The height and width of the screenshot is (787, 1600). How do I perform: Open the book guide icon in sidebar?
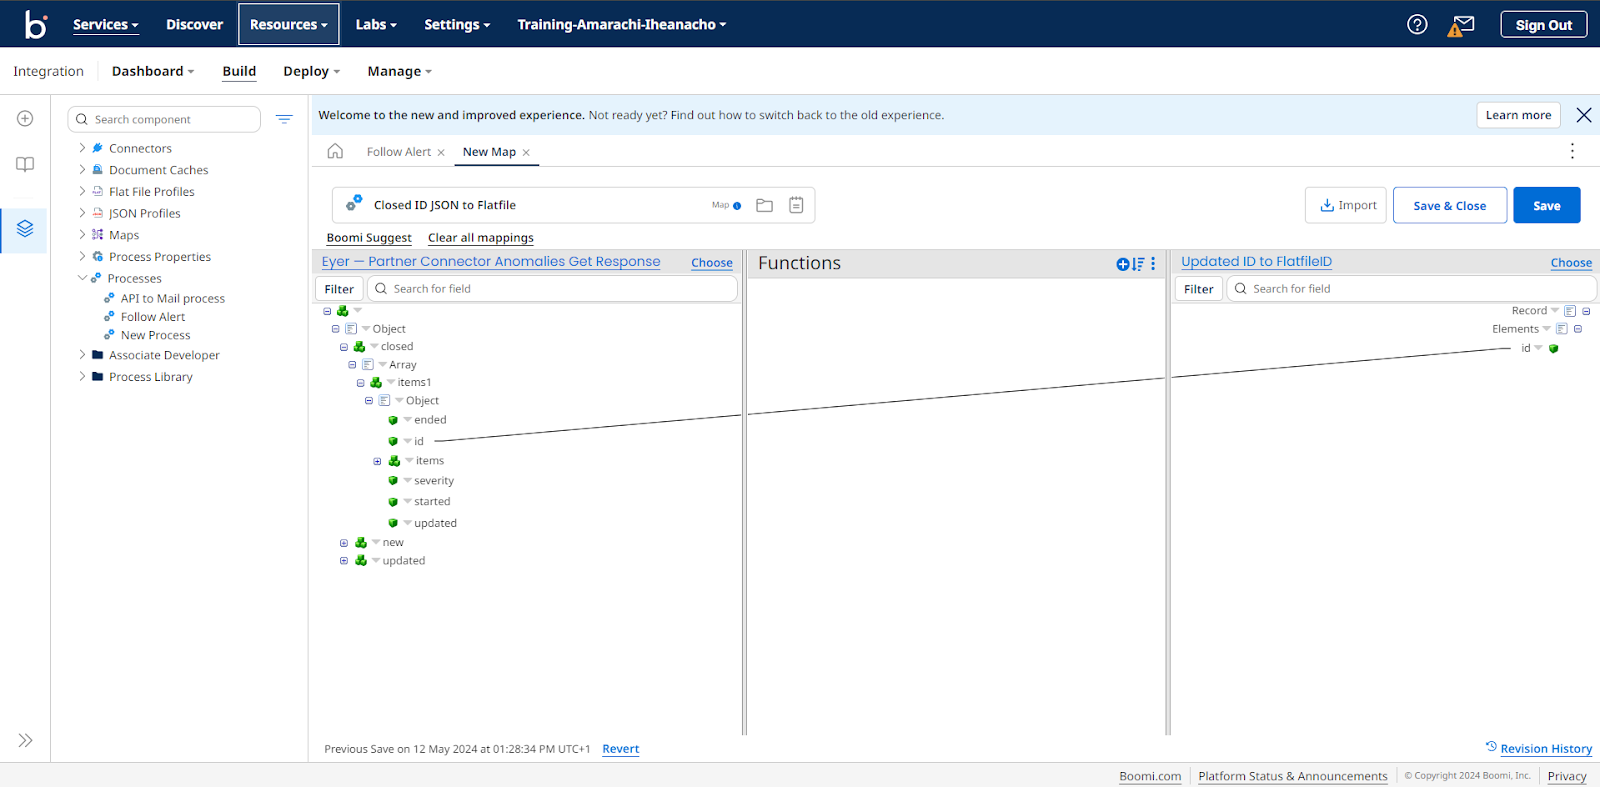pyautogui.click(x=25, y=165)
